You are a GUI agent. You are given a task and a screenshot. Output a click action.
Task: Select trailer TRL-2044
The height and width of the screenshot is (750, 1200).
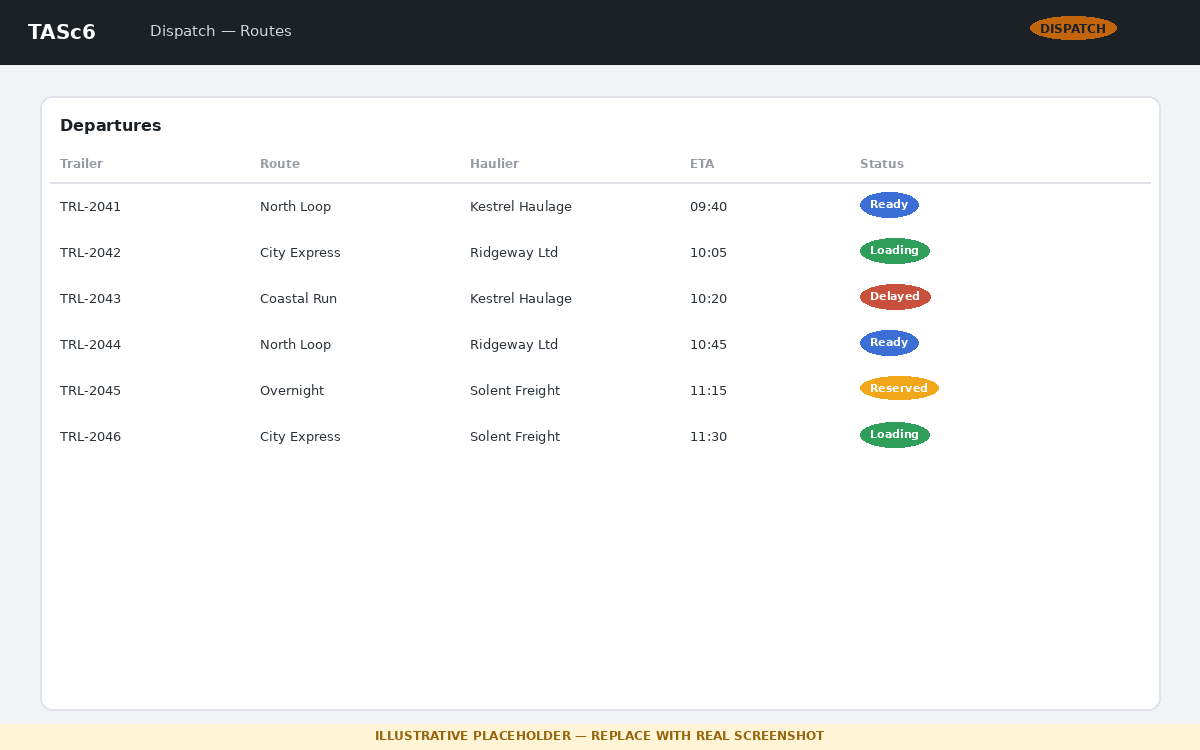(90, 345)
